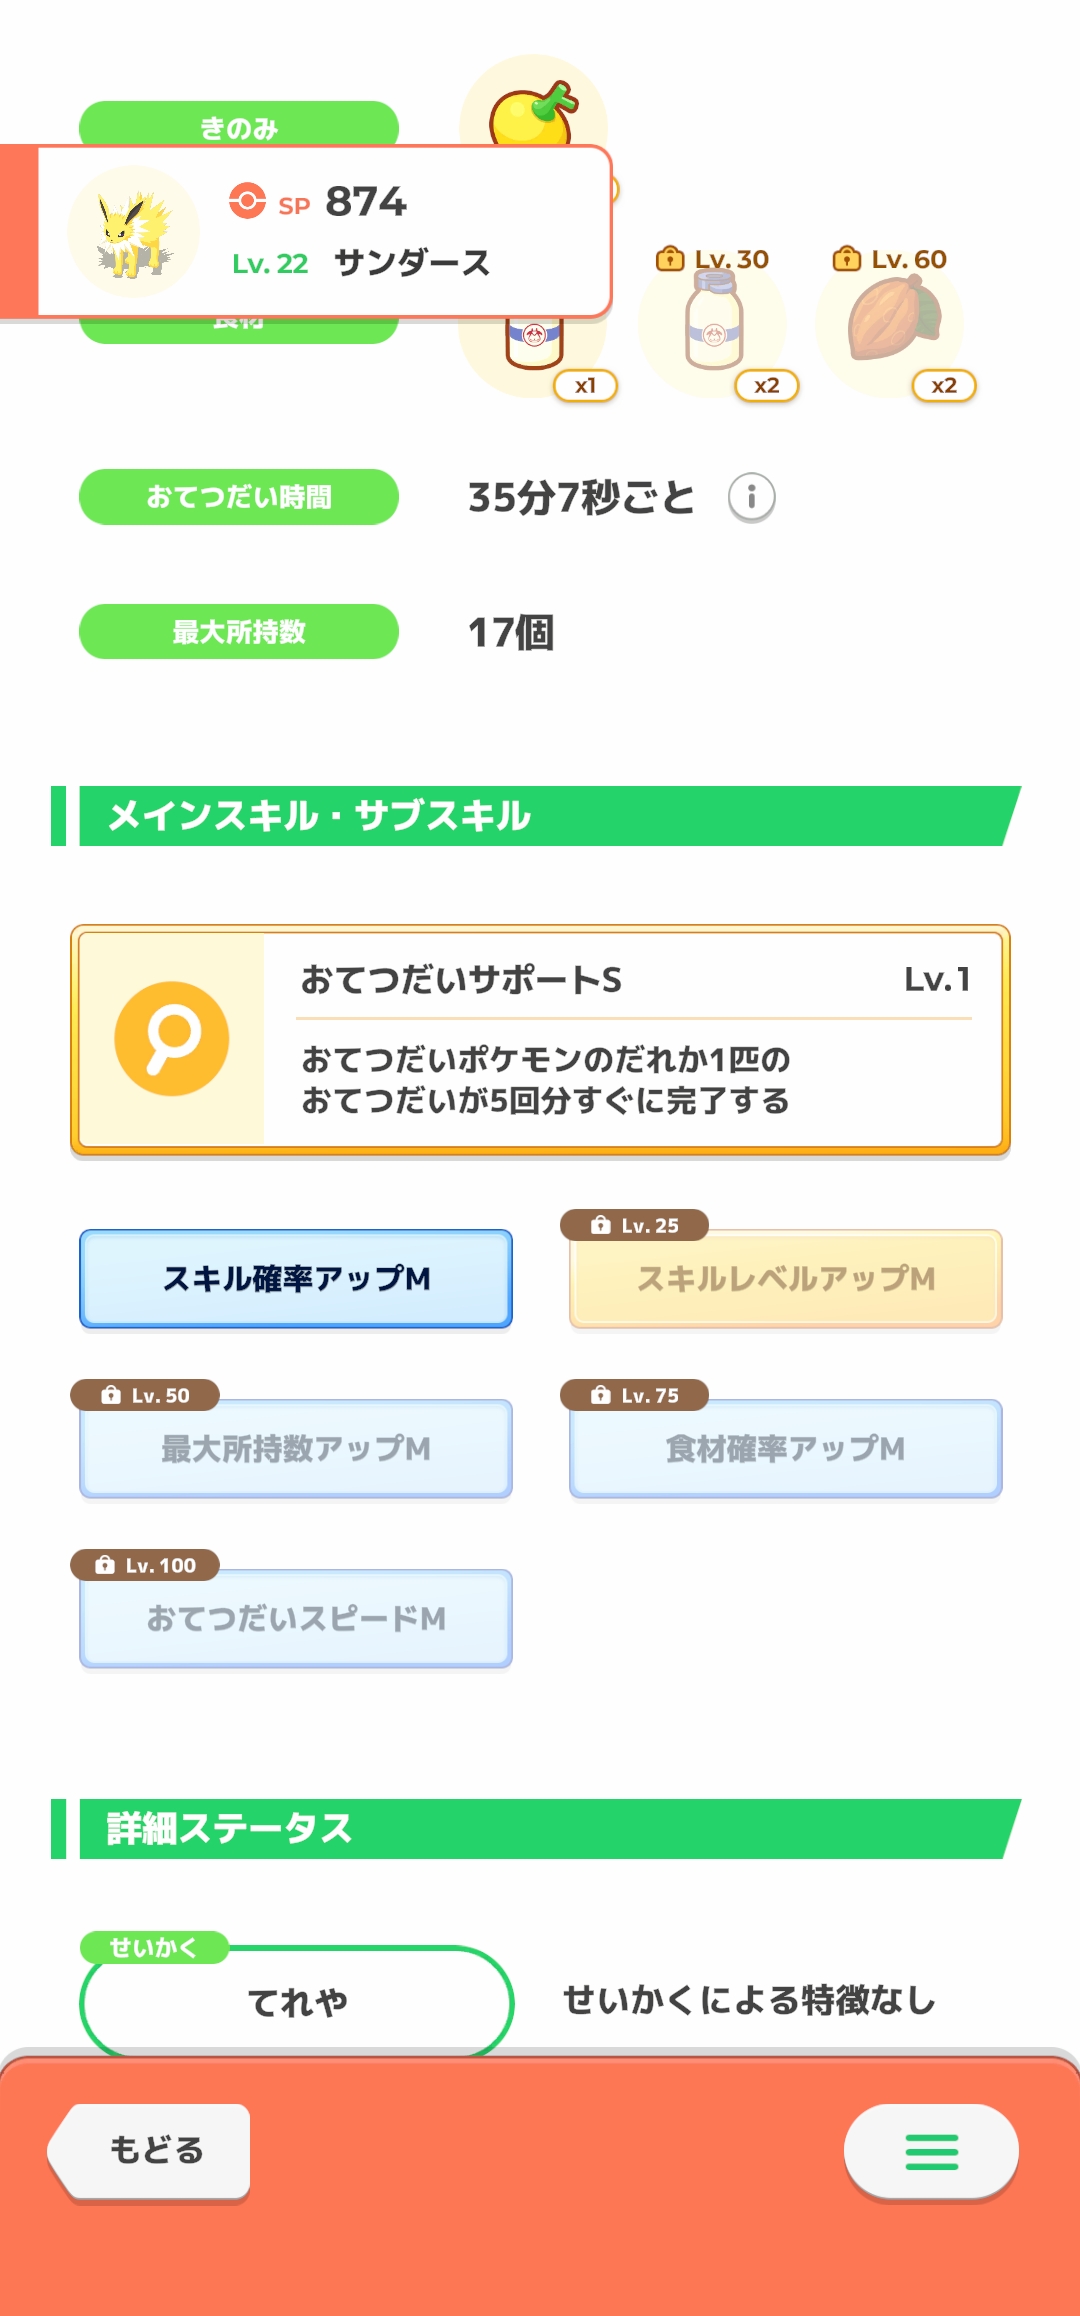This screenshot has width=1080, height=2316.
Task: Tap locked 最大所持数アップM sub skill
Action: point(296,1449)
